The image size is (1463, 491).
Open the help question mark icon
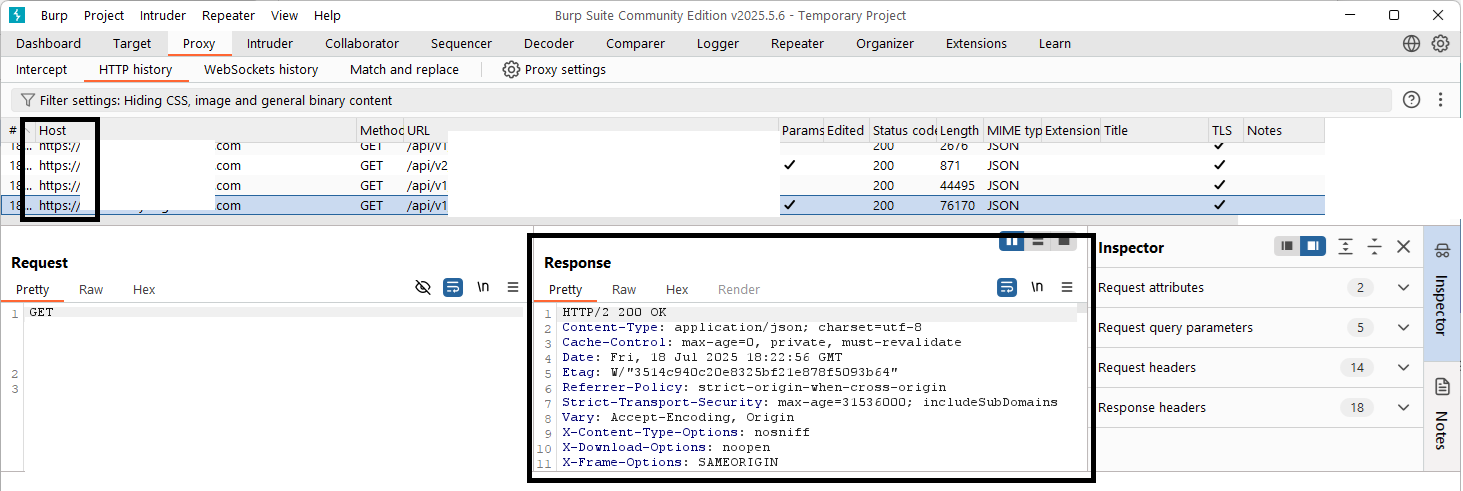tap(1411, 99)
